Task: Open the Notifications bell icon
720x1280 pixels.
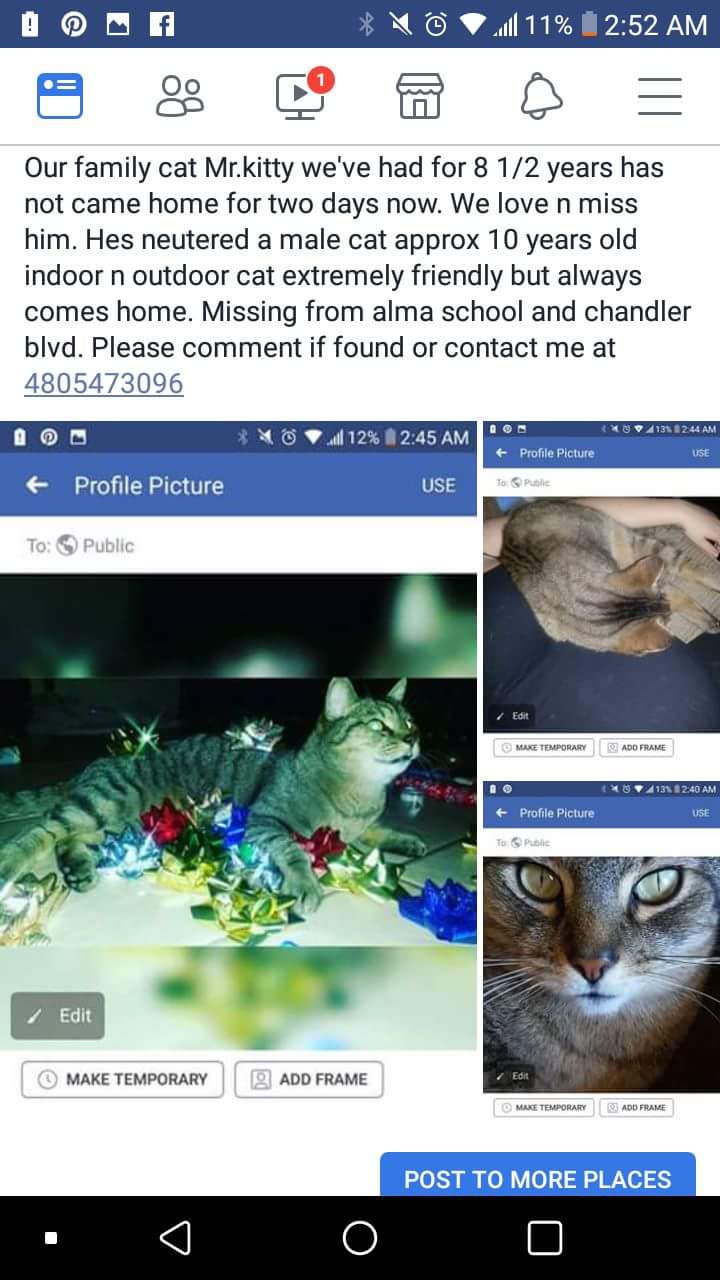Action: [541, 97]
